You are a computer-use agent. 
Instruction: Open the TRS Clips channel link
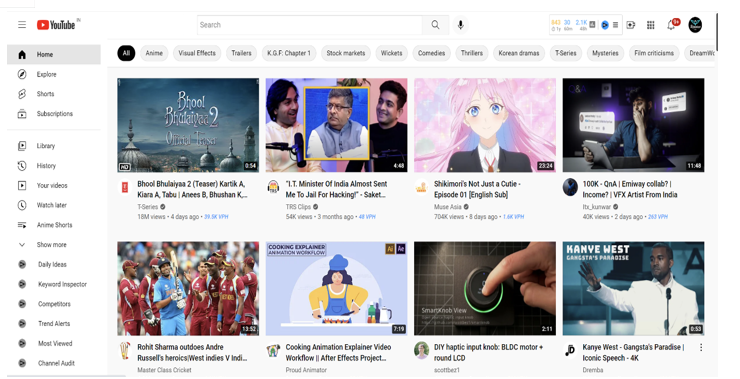click(x=298, y=207)
